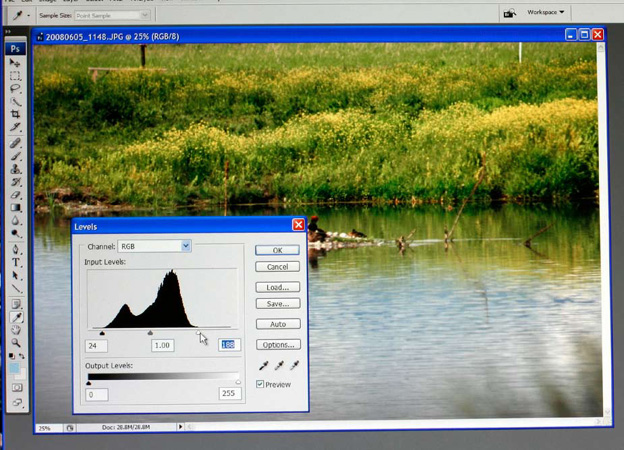Click the Options... button in Levels
The height and width of the screenshot is (450, 624).
(277, 345)
